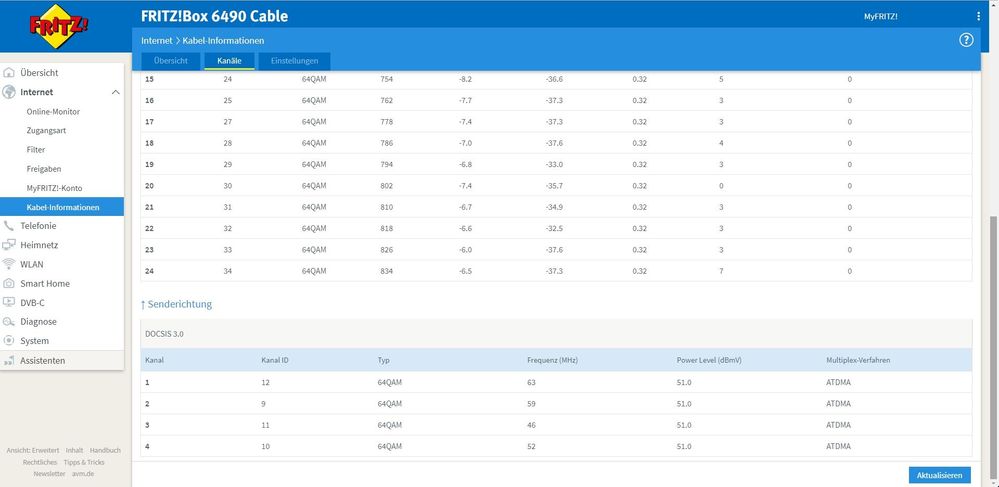Open Zugangsart in the sidebar
Image resolution: width=999 pixels, height=487 pixels.
coord(46,131)
